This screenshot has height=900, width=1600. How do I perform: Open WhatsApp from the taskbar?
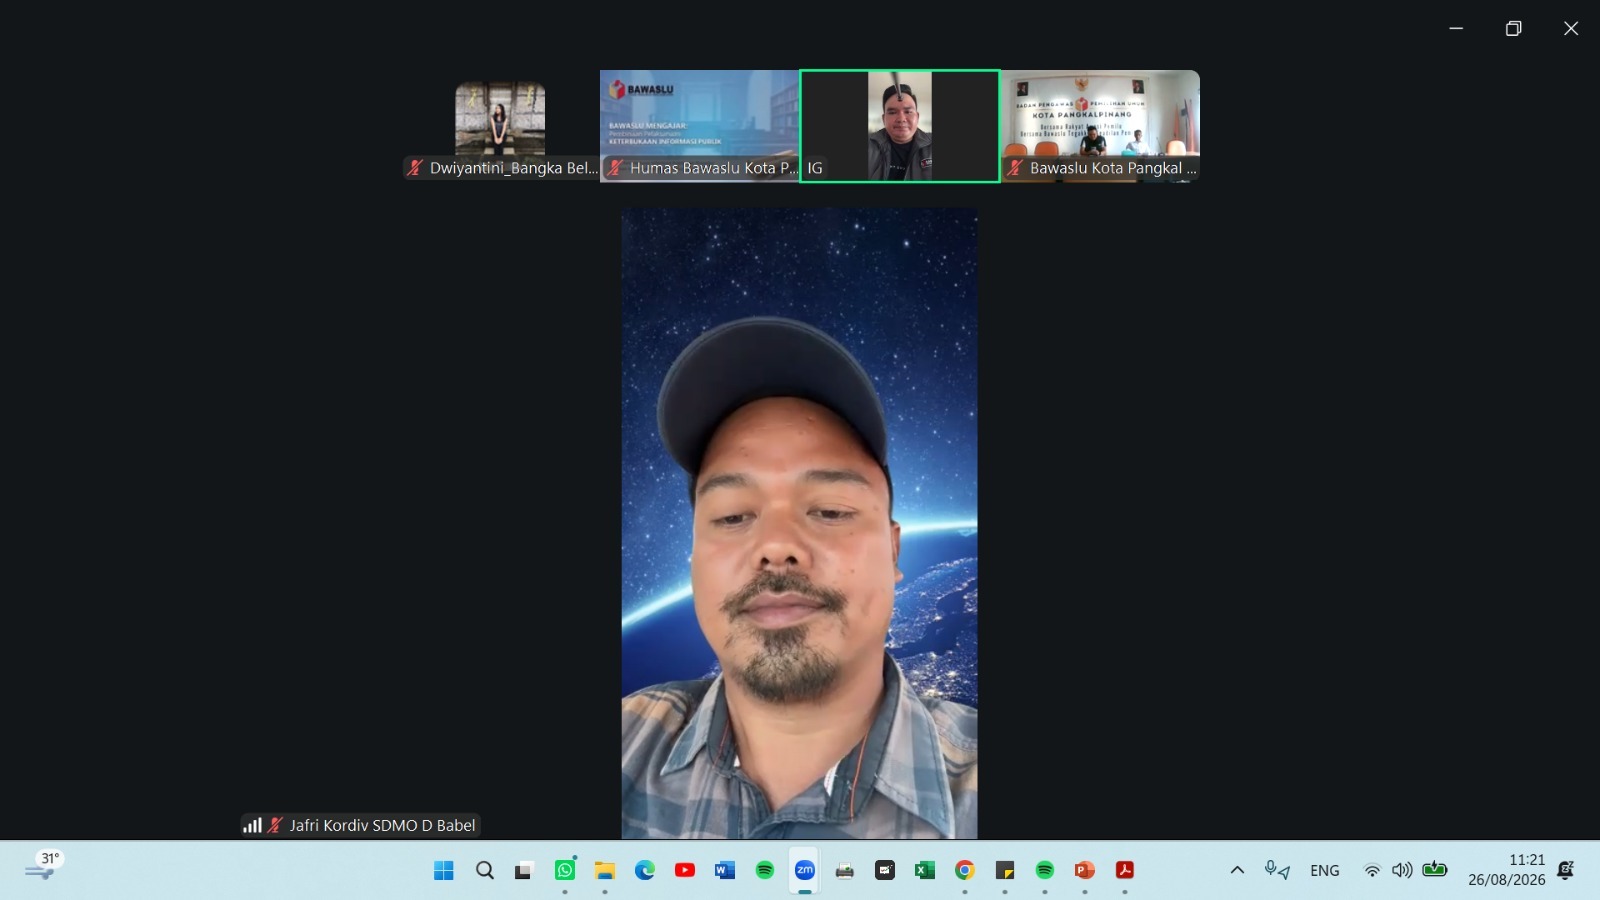tap(565, 870)
